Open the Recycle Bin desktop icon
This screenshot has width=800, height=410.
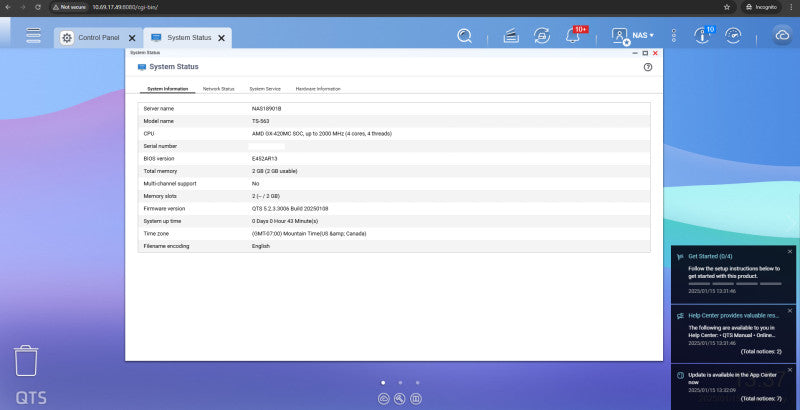click(x=26, y=361)
